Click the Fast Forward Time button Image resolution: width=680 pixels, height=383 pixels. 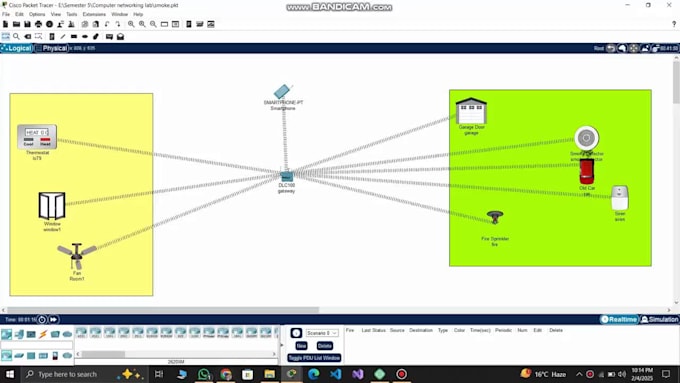click(x=53, y=320)
